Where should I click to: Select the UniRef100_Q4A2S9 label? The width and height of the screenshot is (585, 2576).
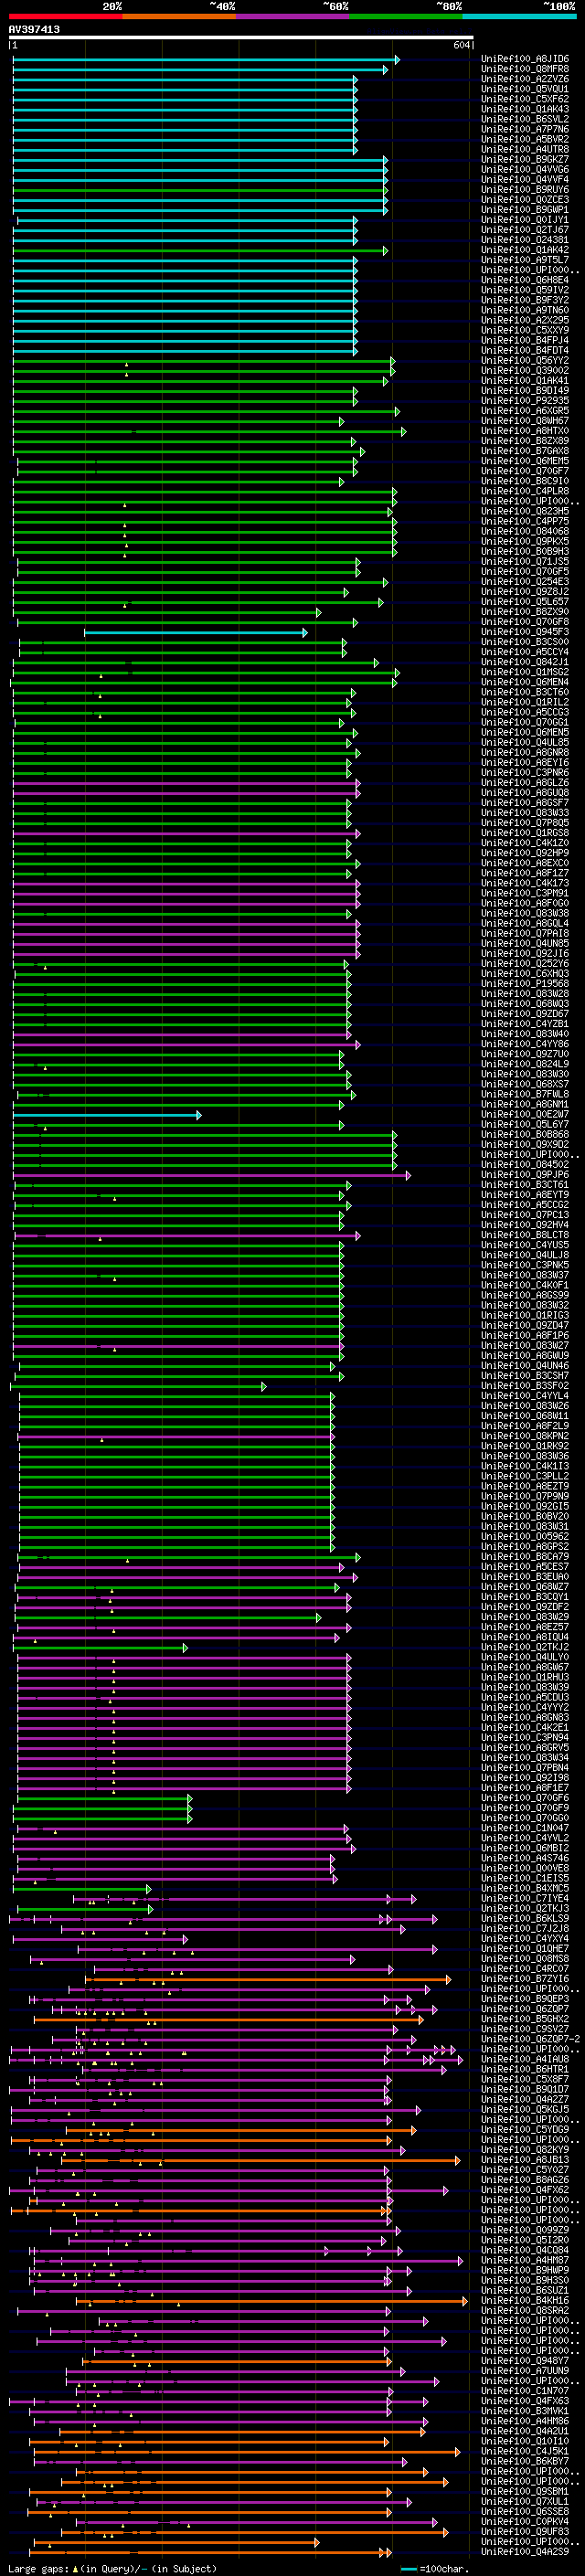coord(525,2551)
